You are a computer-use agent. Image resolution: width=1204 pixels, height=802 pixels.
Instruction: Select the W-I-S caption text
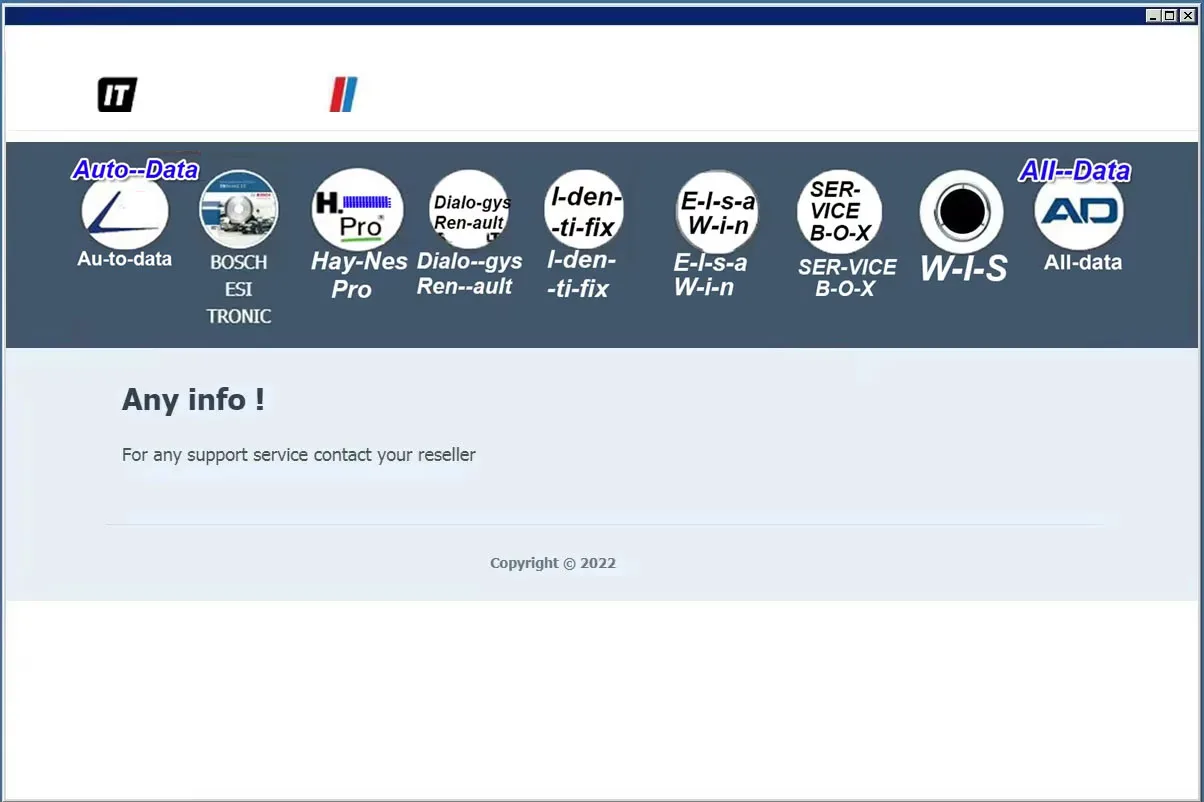(x=963, y=268)
